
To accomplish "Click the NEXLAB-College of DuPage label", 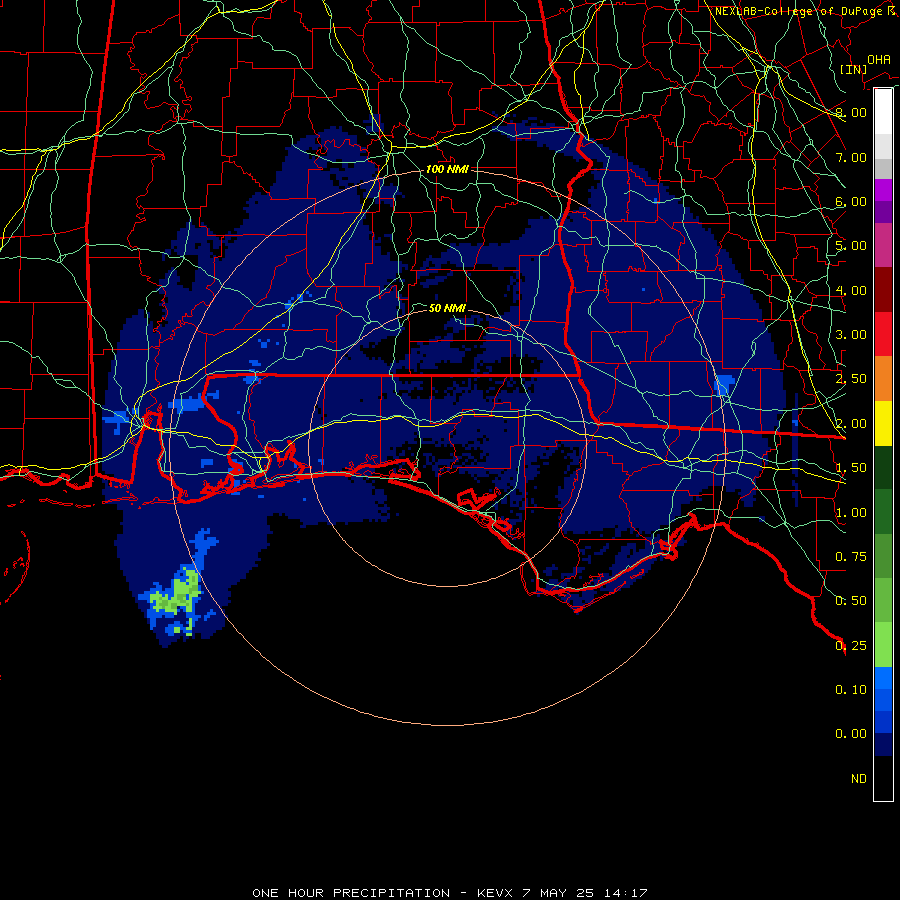I will 805,11.
